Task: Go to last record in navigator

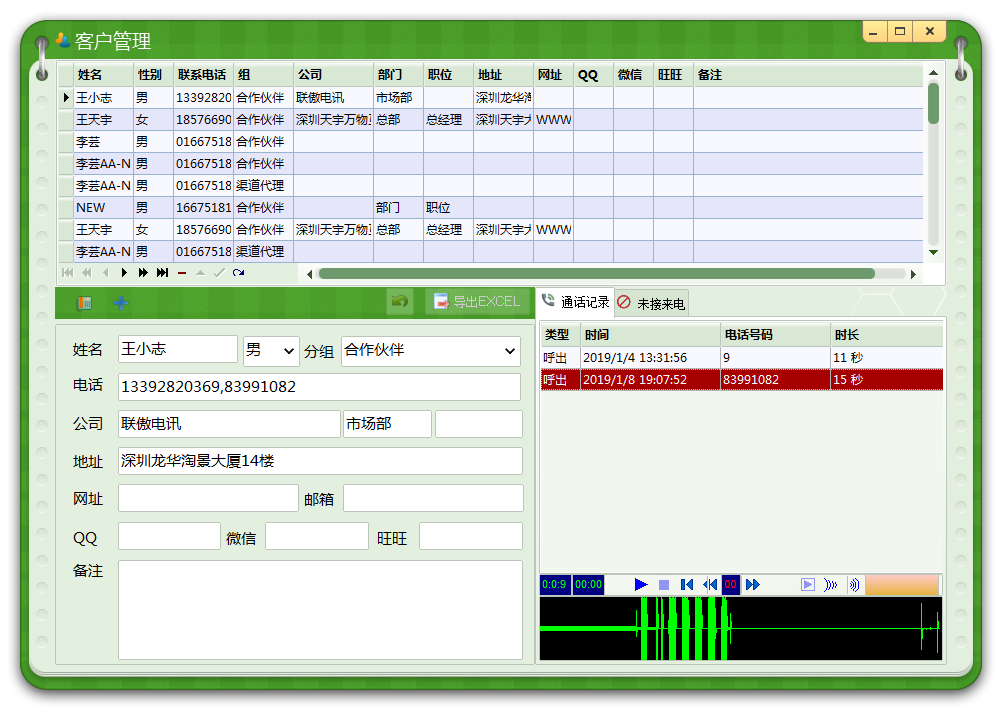Action: click(x=162, y=273)
